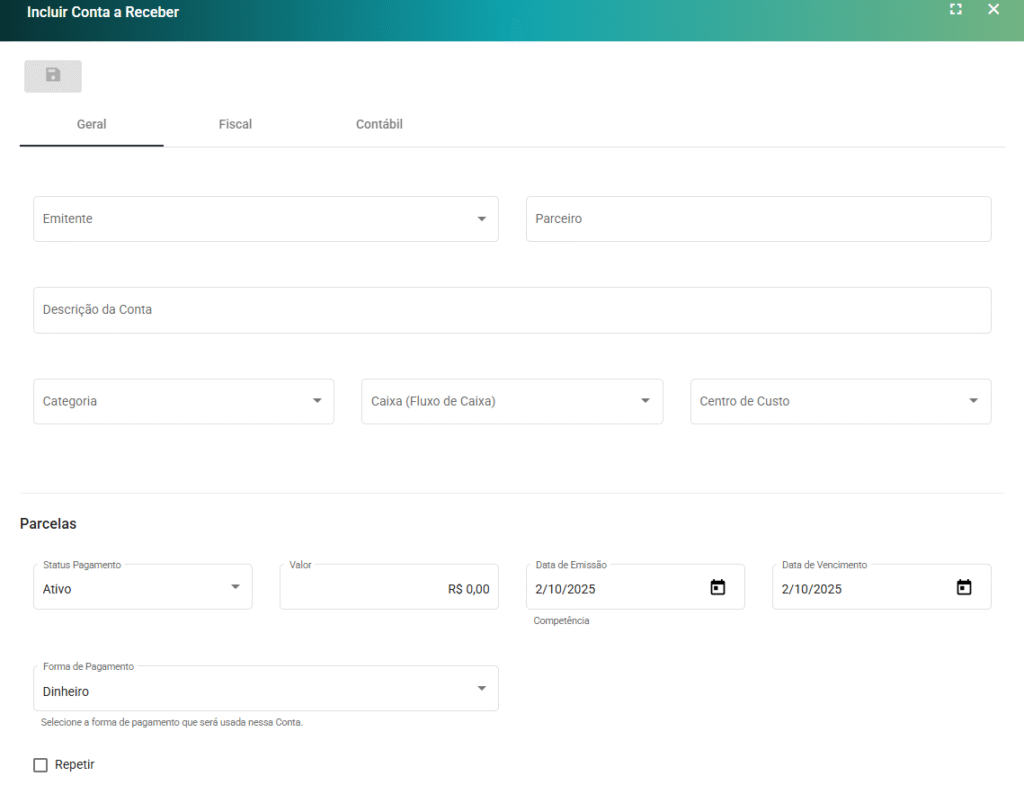Open the Categoria dropdown
Screen dimensions: 1024x794
(x=317, y=401)
